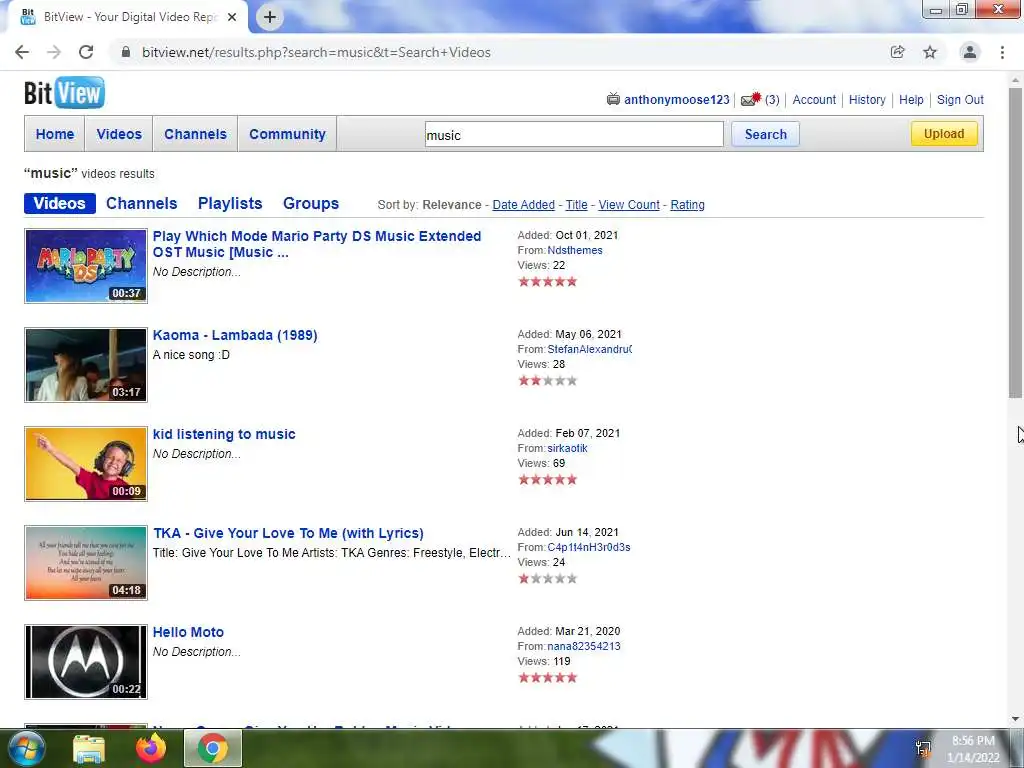Click star rating of Hello Moto video
1024x768 pixels.
[547, 677]
